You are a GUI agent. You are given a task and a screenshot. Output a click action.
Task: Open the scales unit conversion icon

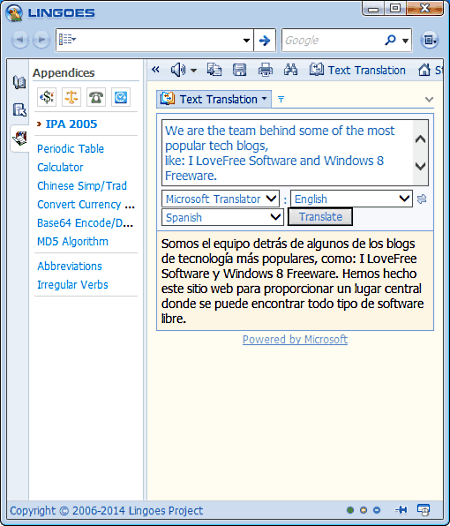[71, 97]
